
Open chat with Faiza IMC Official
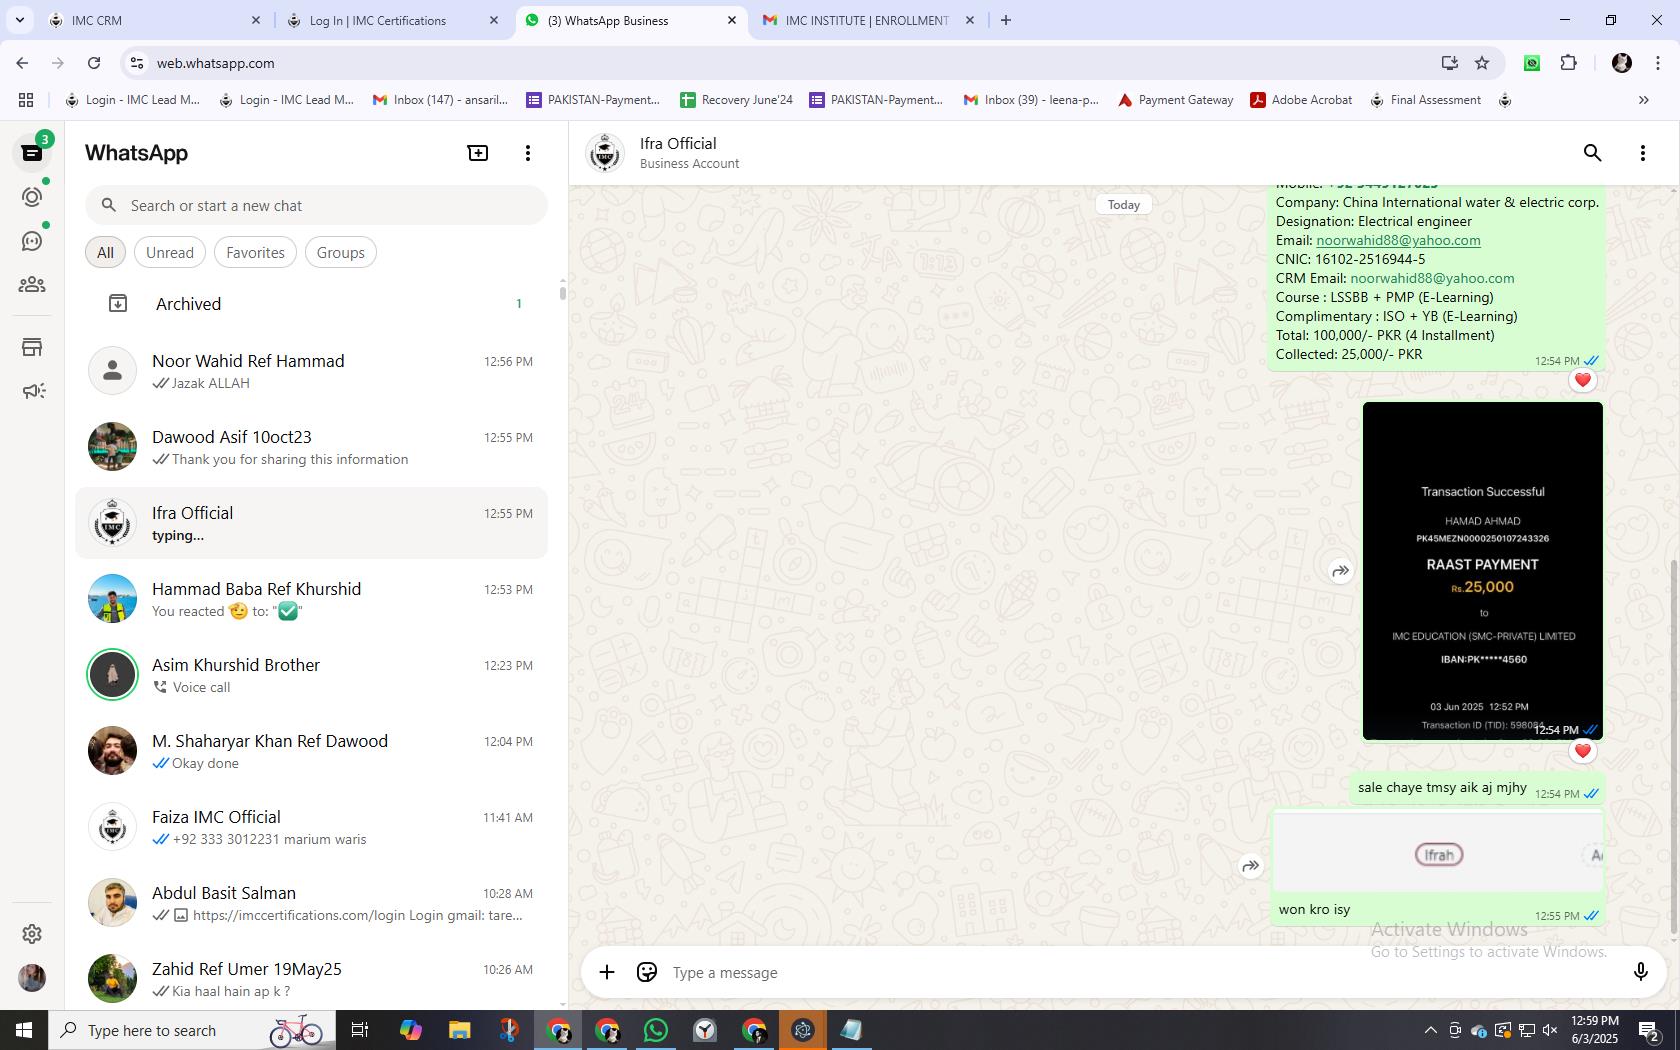(x=311, y=827)
